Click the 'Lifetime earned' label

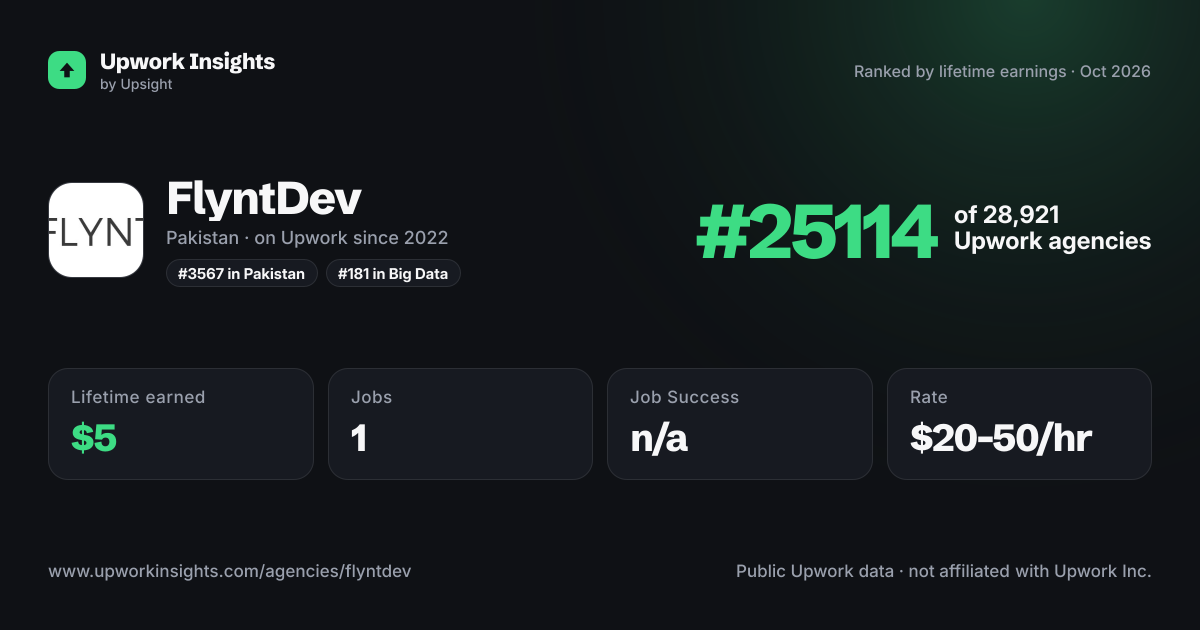click(x=138, y=397)
